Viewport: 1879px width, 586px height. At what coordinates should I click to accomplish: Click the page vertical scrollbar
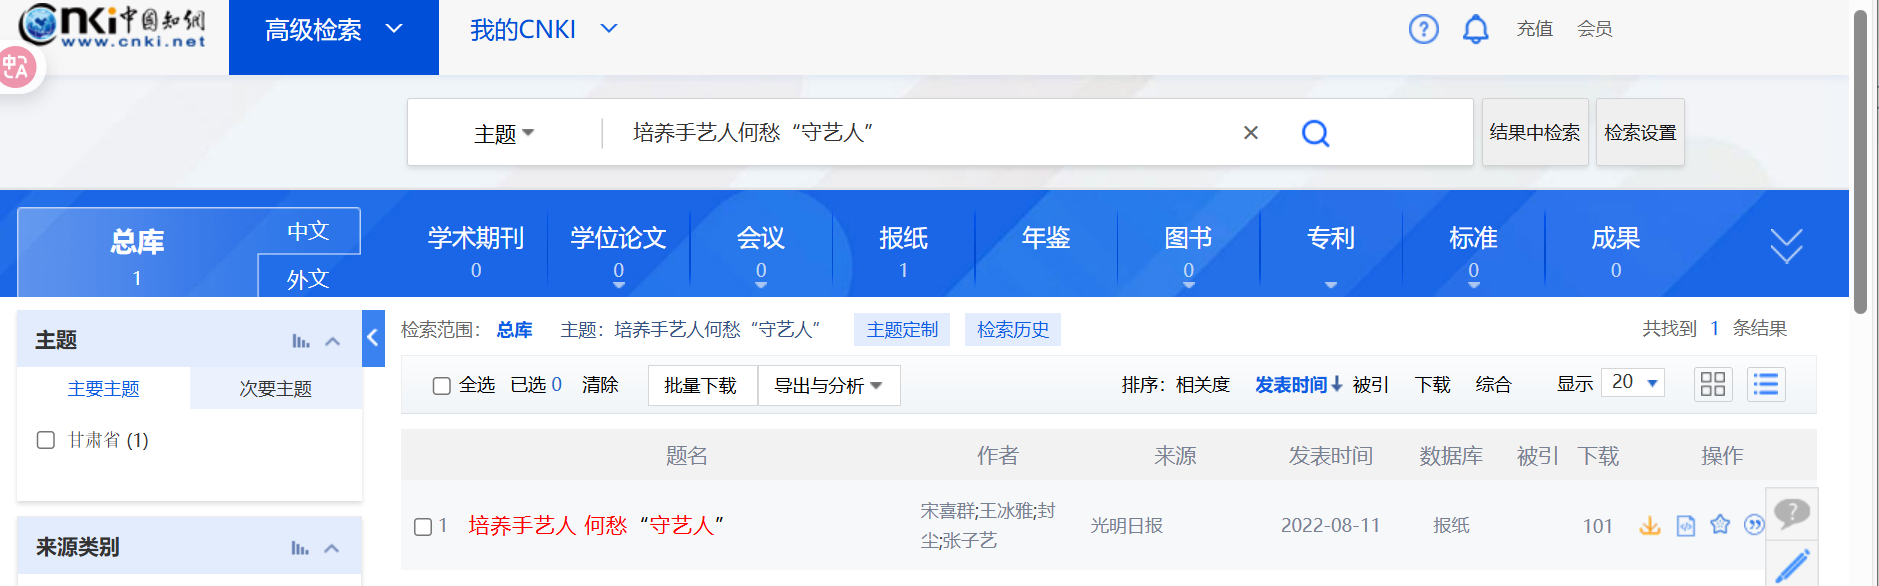click(1860, 160)
